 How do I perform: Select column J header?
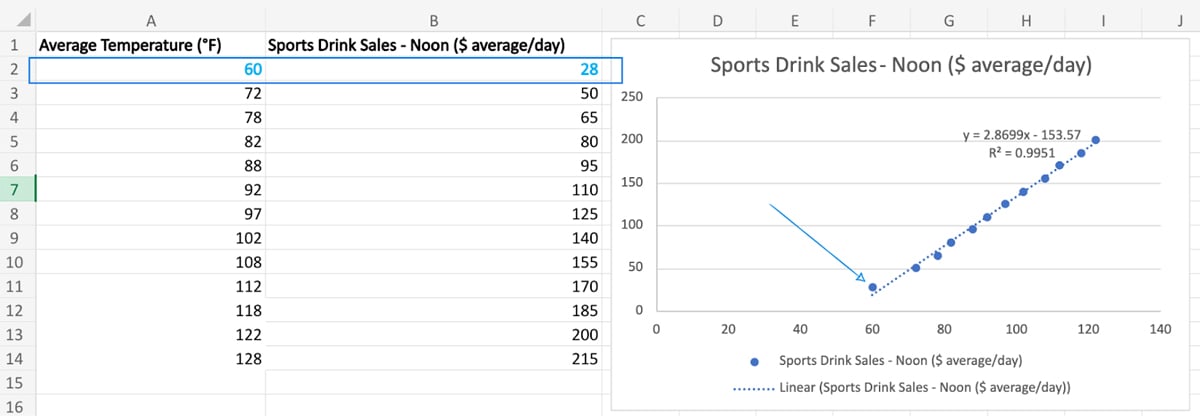coord(1179,19)
